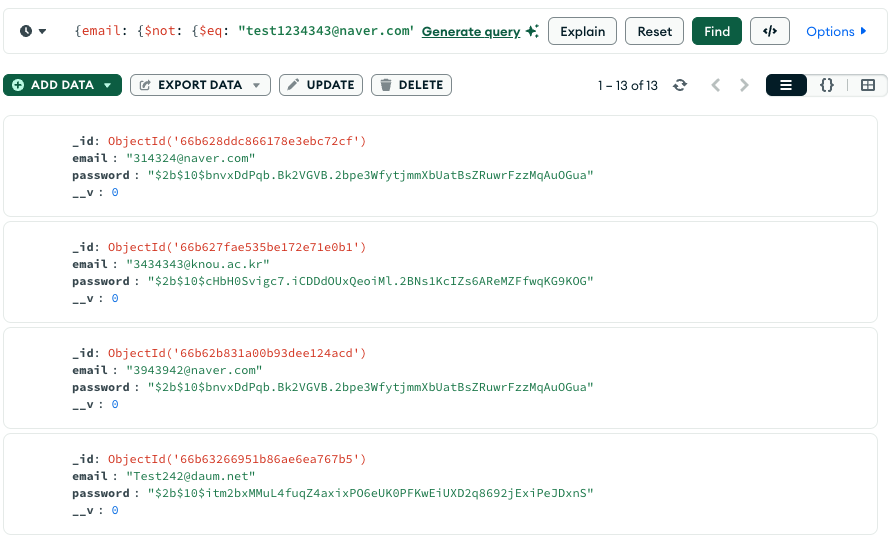Click the Explain button
Viewport: 888px width, 539px height.
click(x=582, y=31)
